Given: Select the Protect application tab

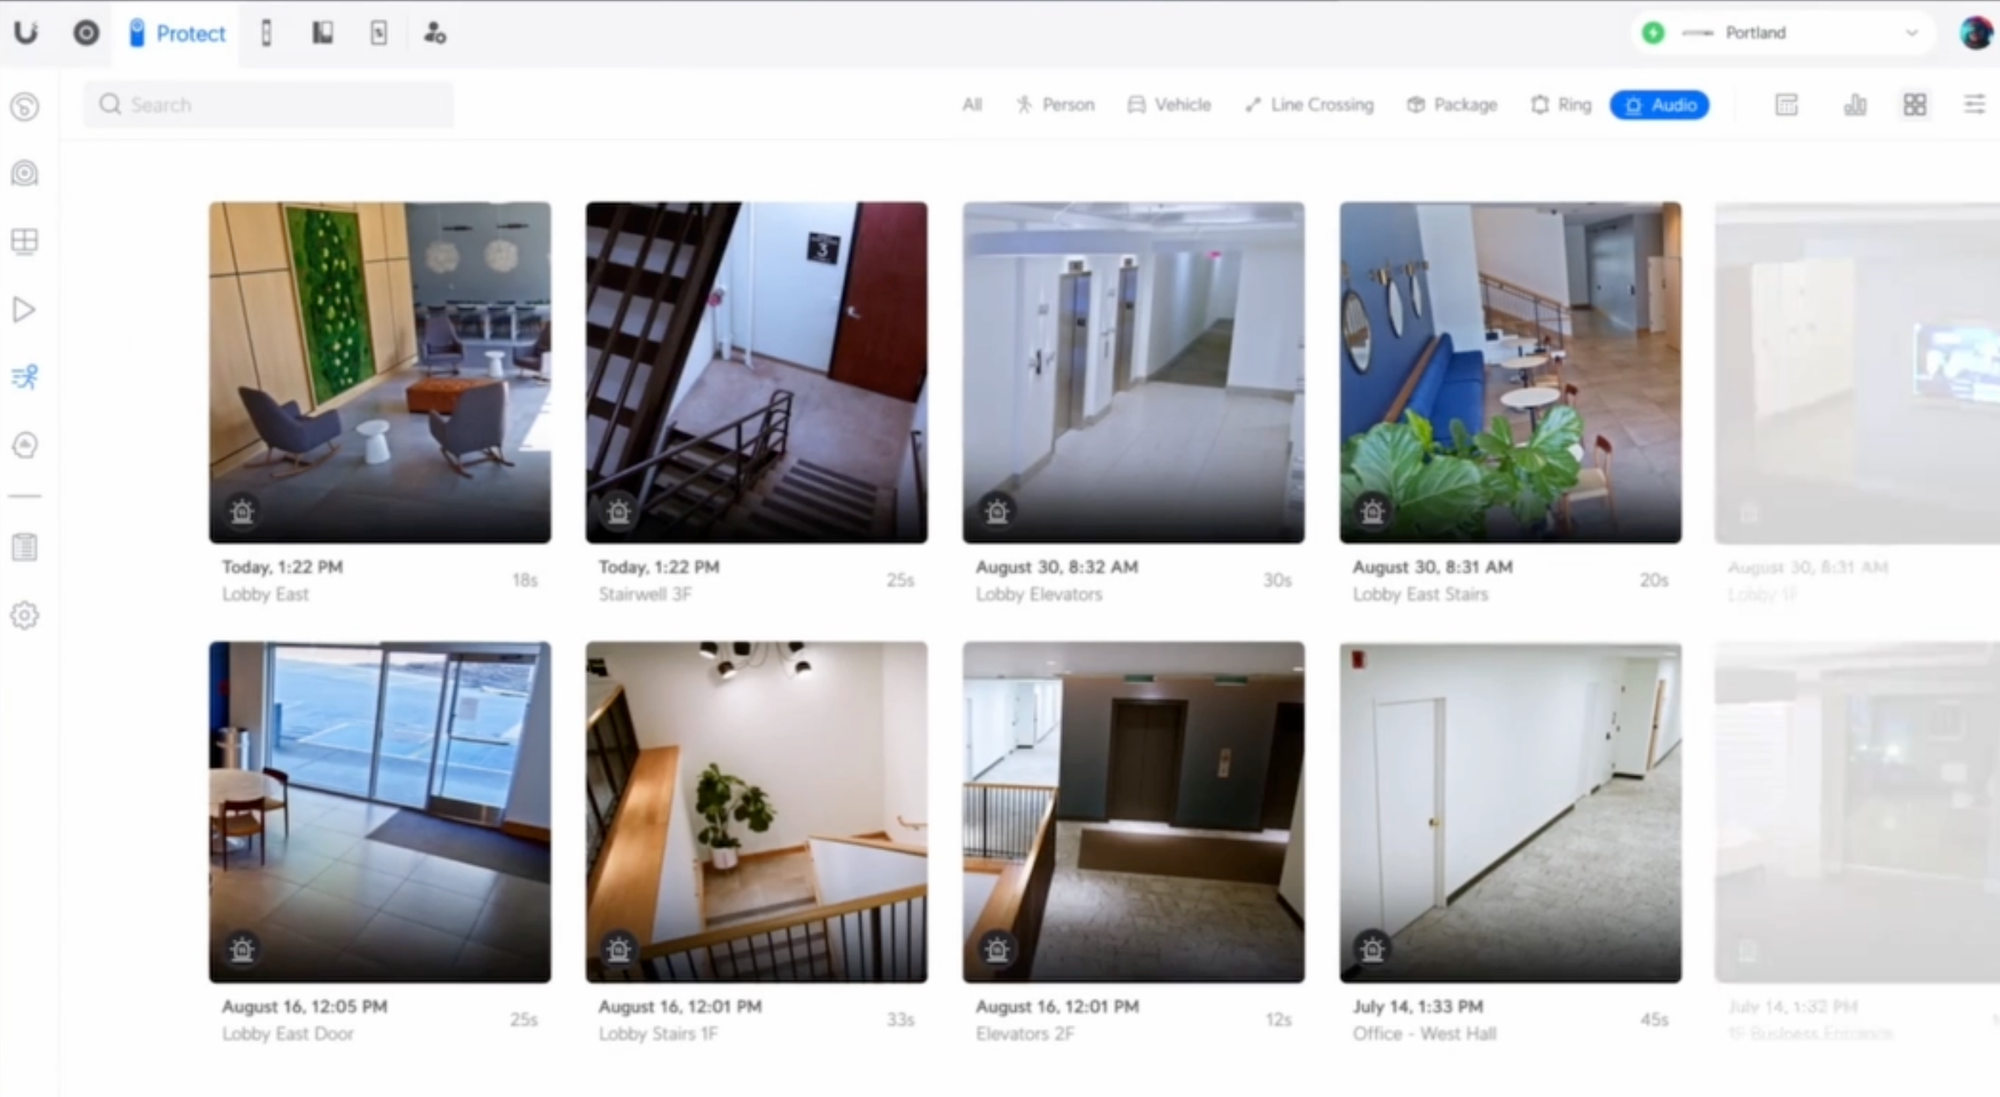Looking at the screenshot, I should [x=178, y=34].
